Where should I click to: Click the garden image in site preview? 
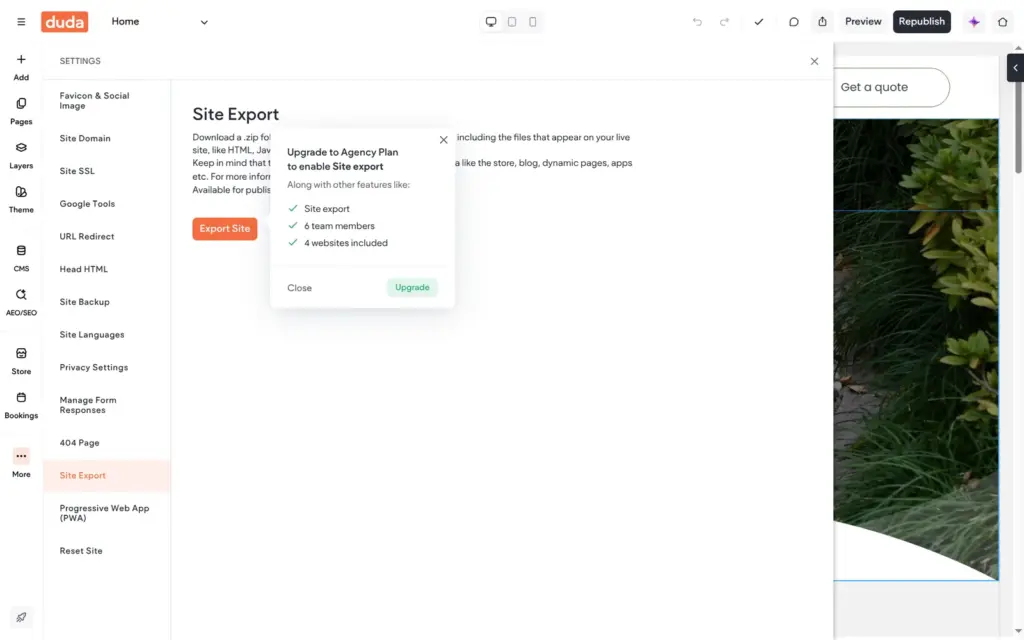pyautogui.click(x=916, y=349)
